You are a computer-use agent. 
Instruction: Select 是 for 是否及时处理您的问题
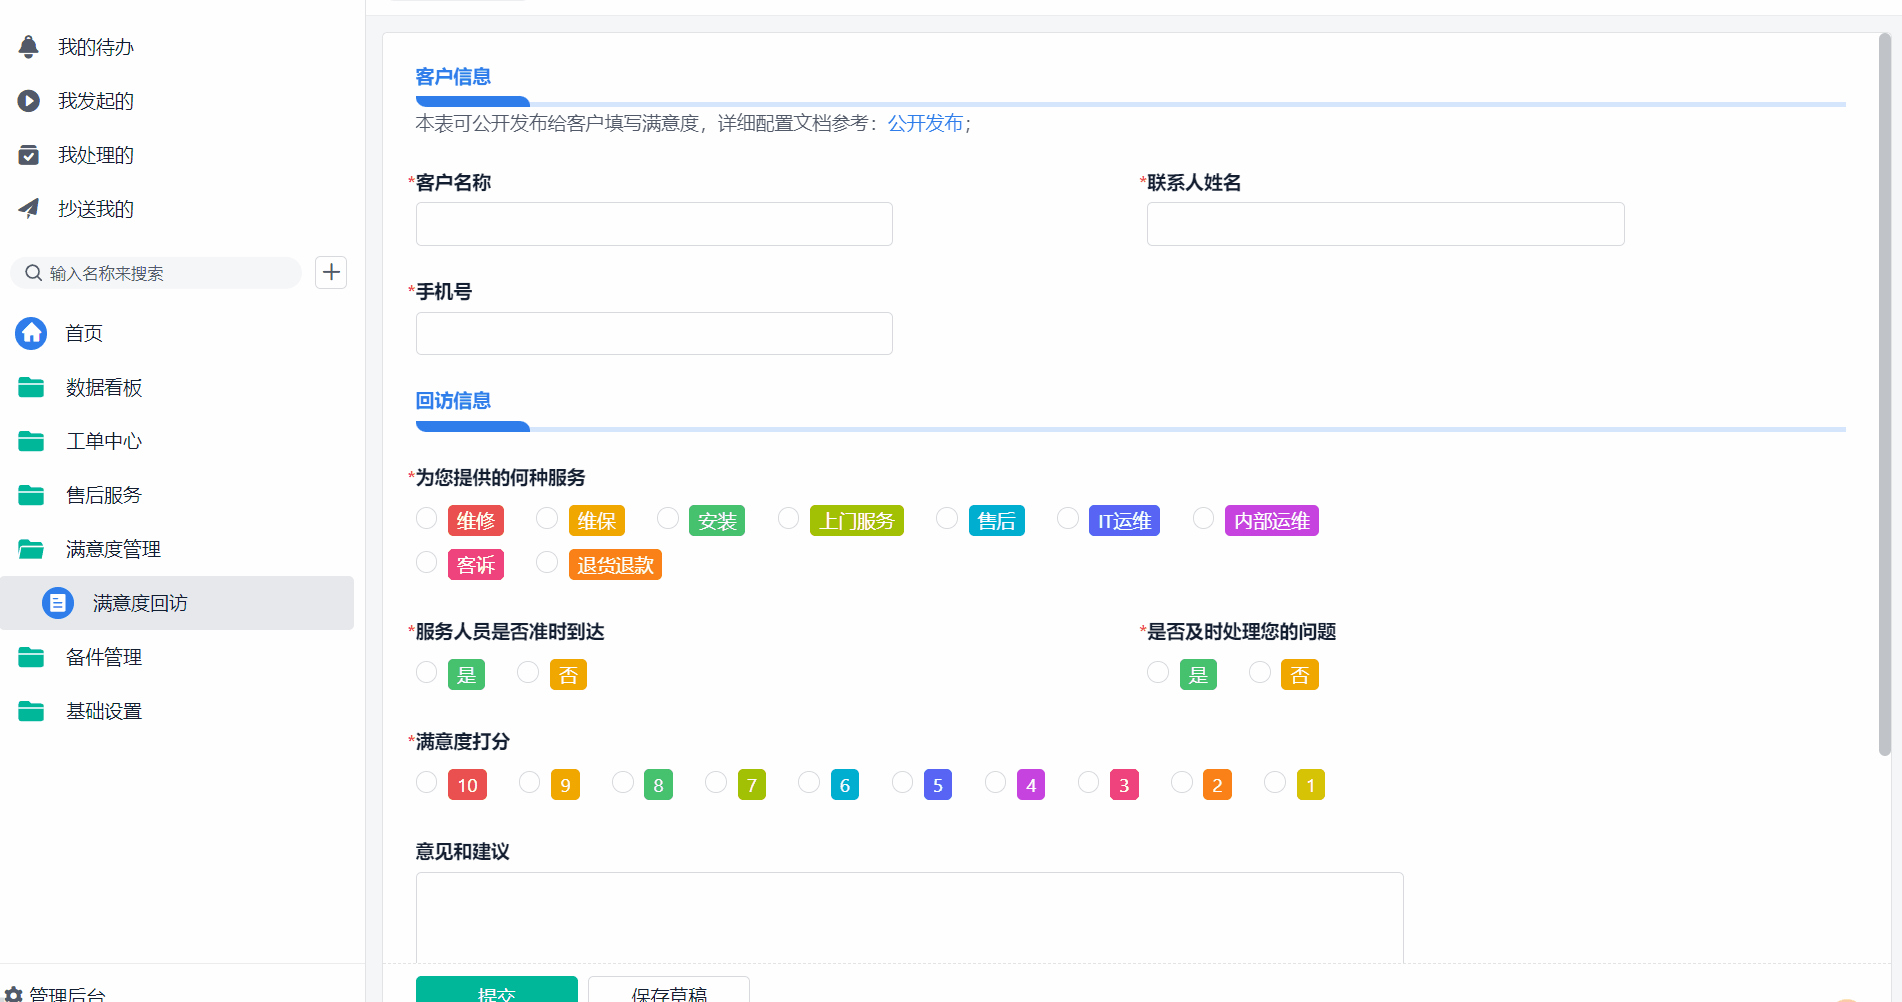click(1158, 672)
